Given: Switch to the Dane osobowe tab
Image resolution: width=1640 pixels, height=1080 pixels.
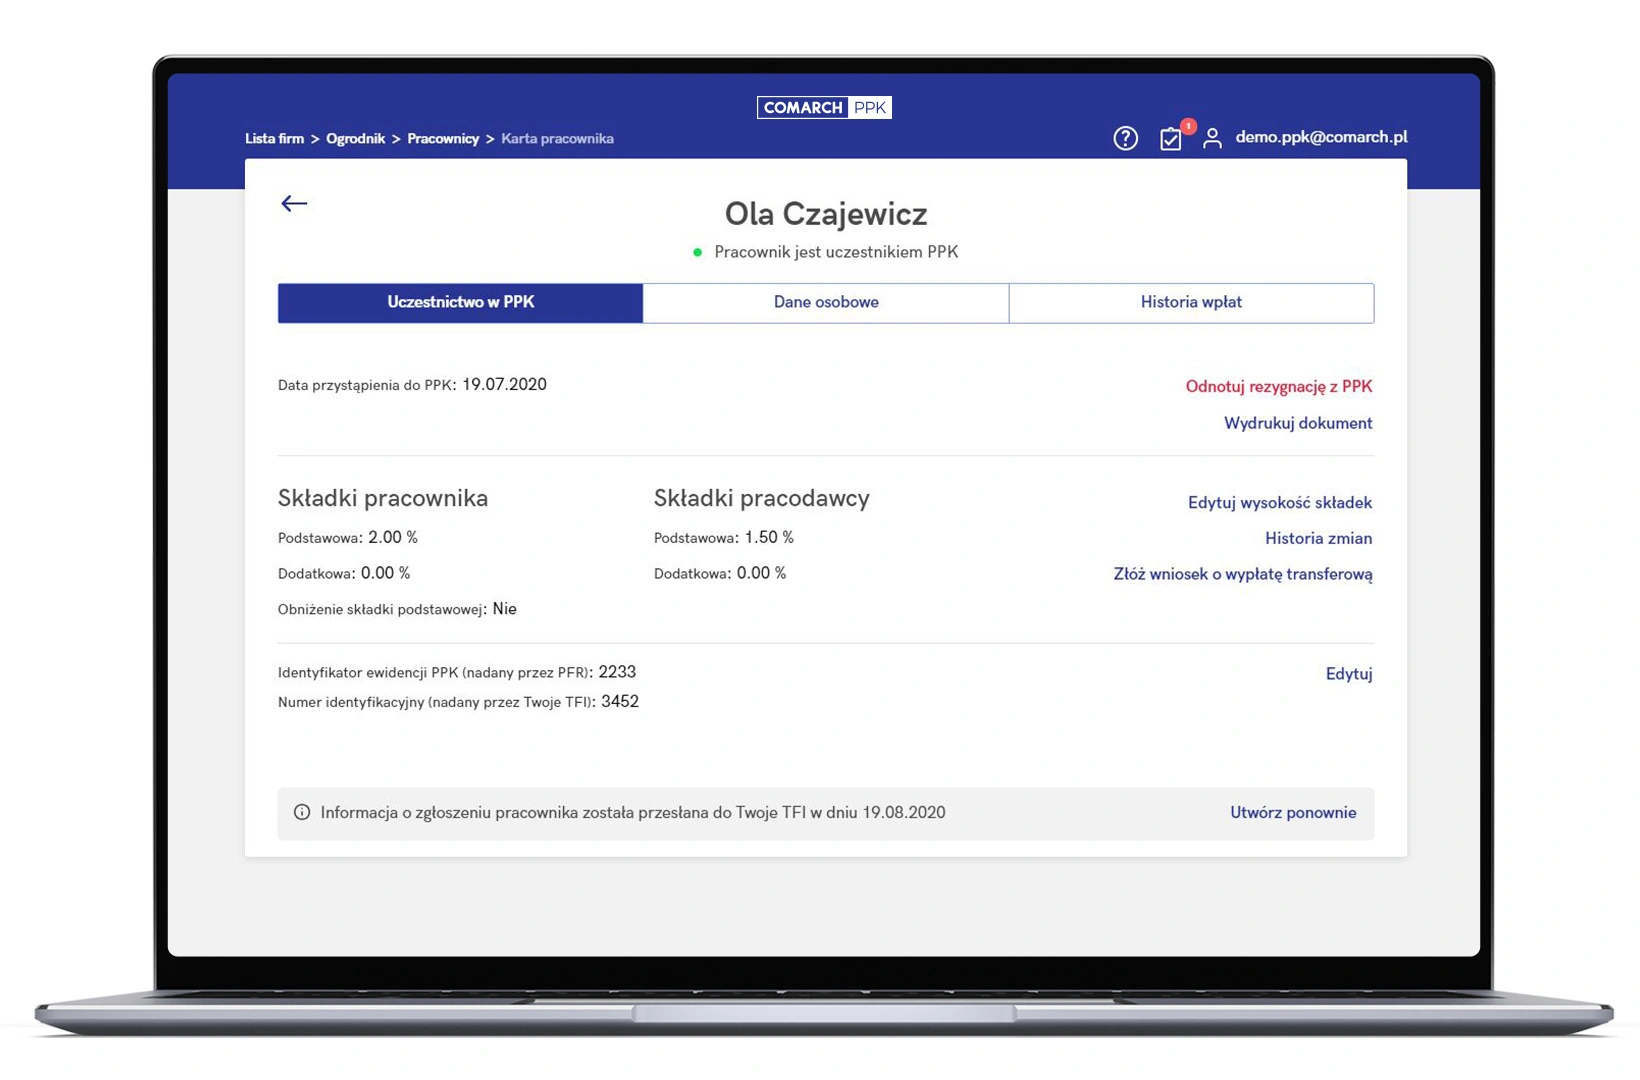Looking at the screenshot, I should point(826,302).
